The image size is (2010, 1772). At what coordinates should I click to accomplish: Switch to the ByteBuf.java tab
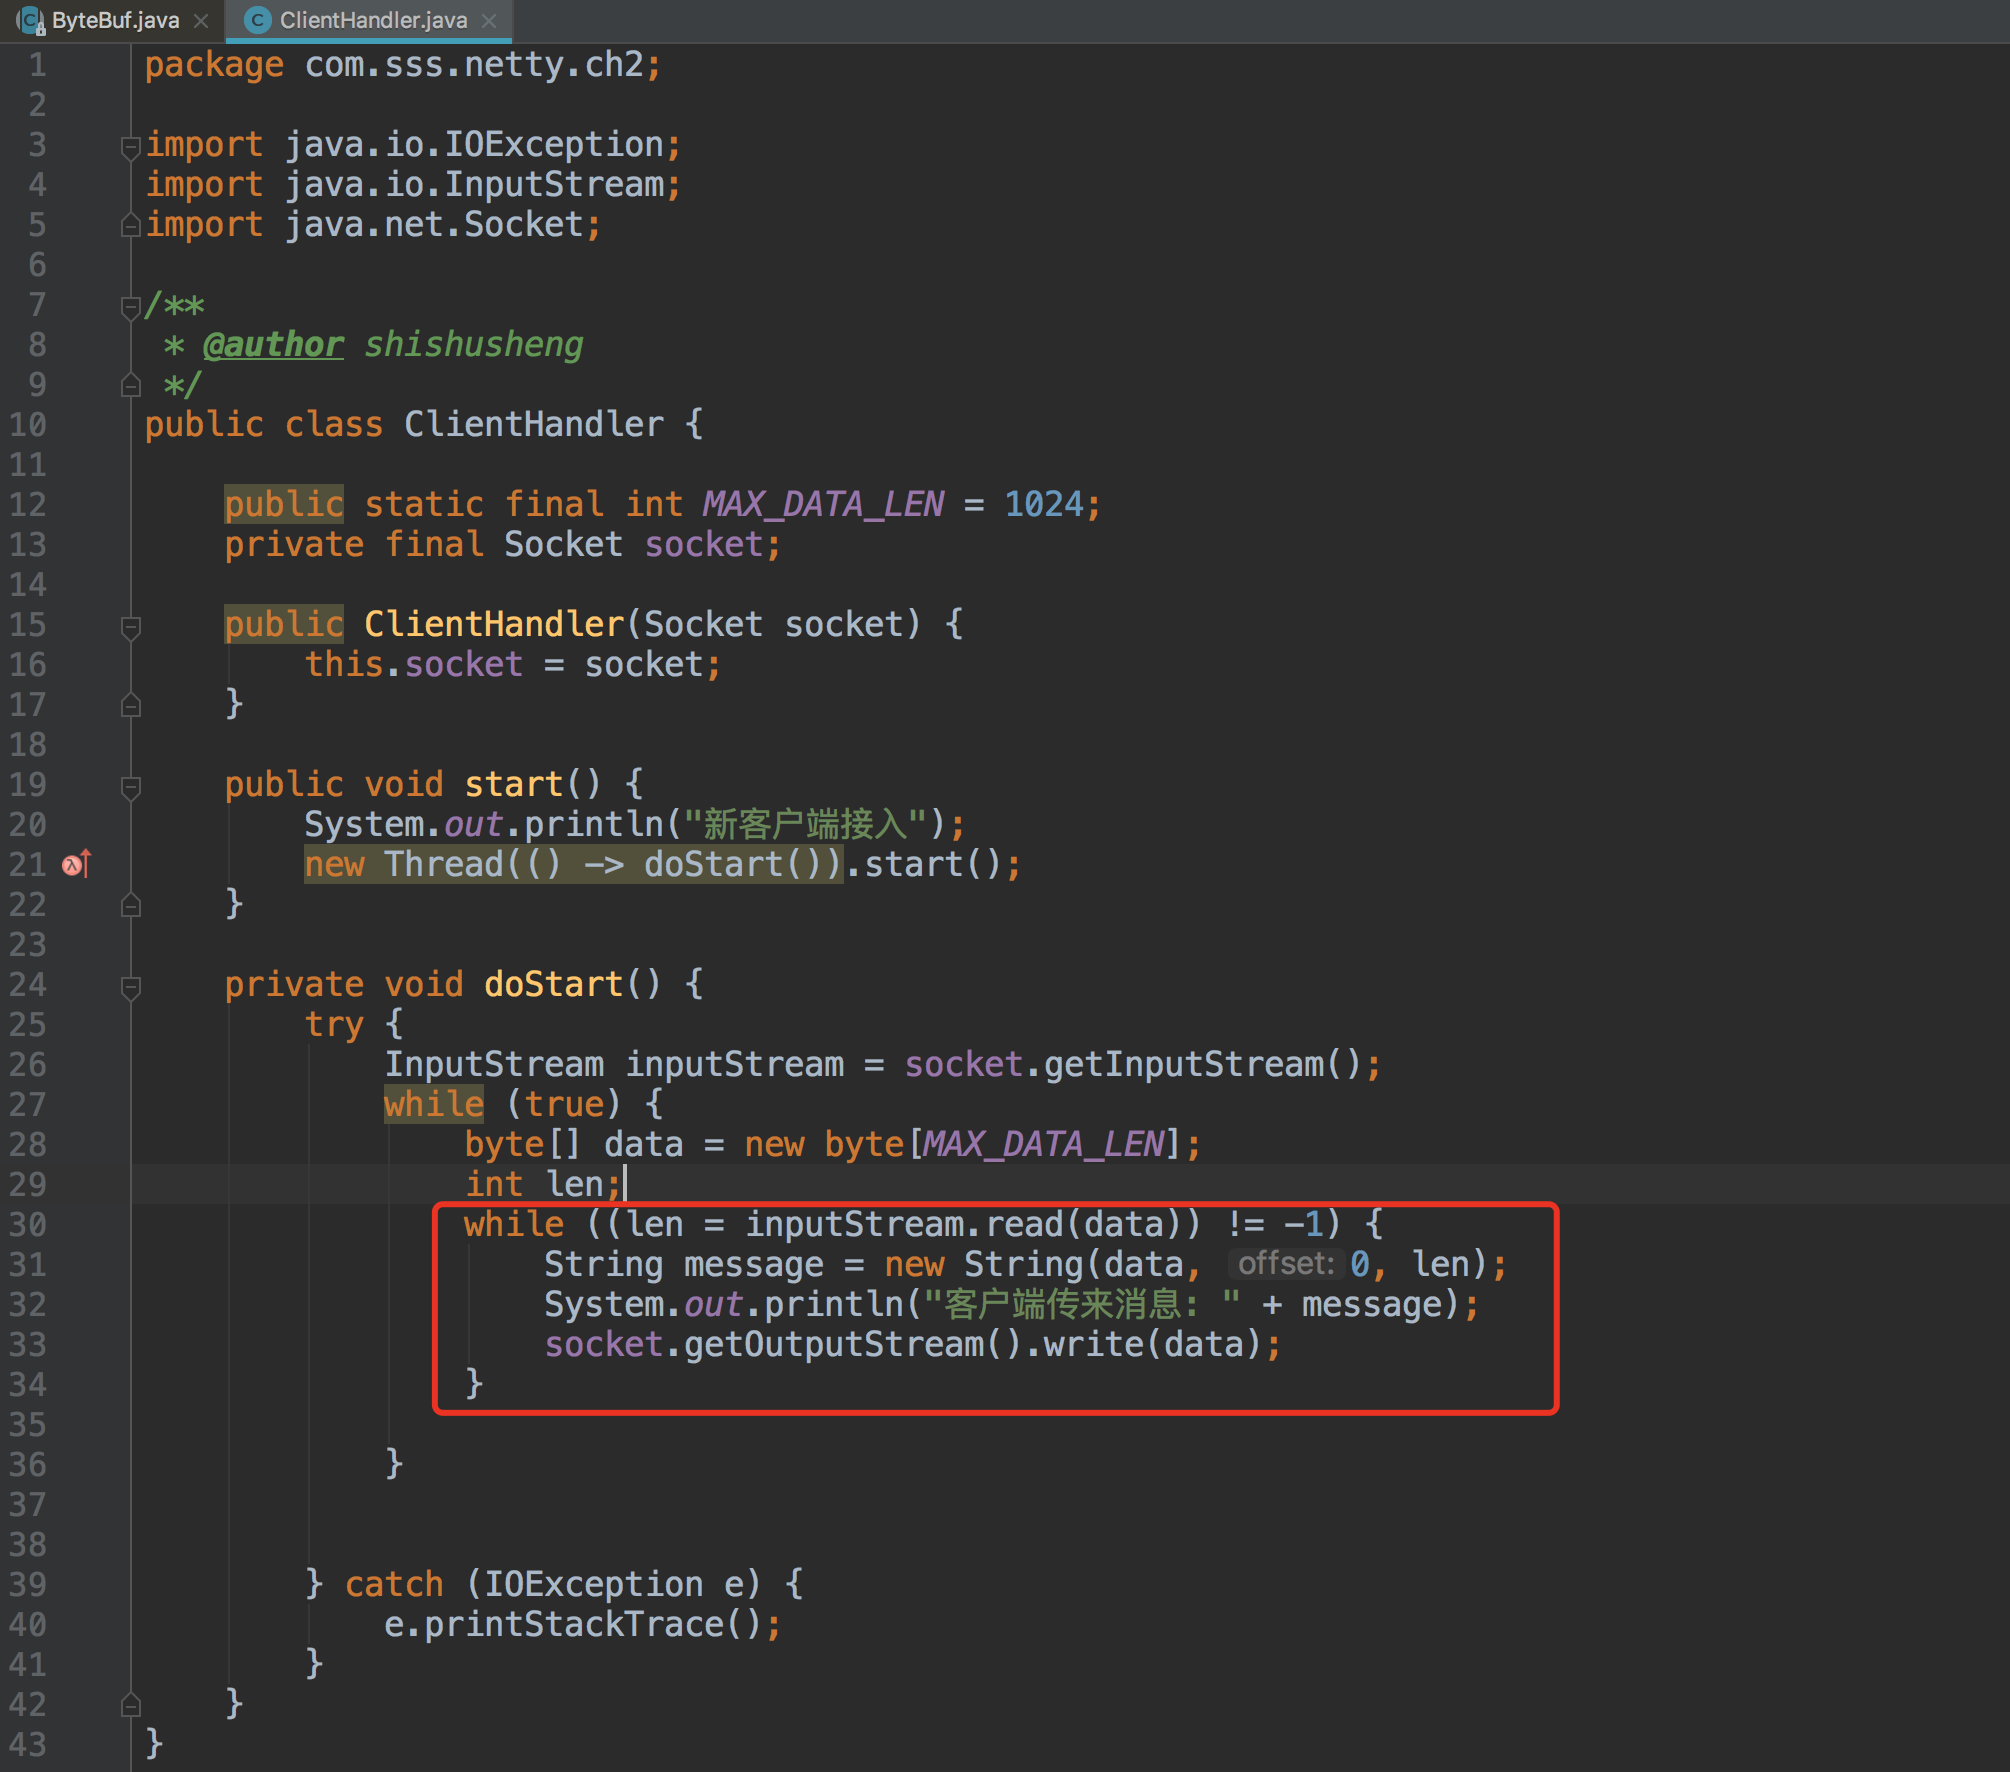pyautogui.click(x=115, y=20)
